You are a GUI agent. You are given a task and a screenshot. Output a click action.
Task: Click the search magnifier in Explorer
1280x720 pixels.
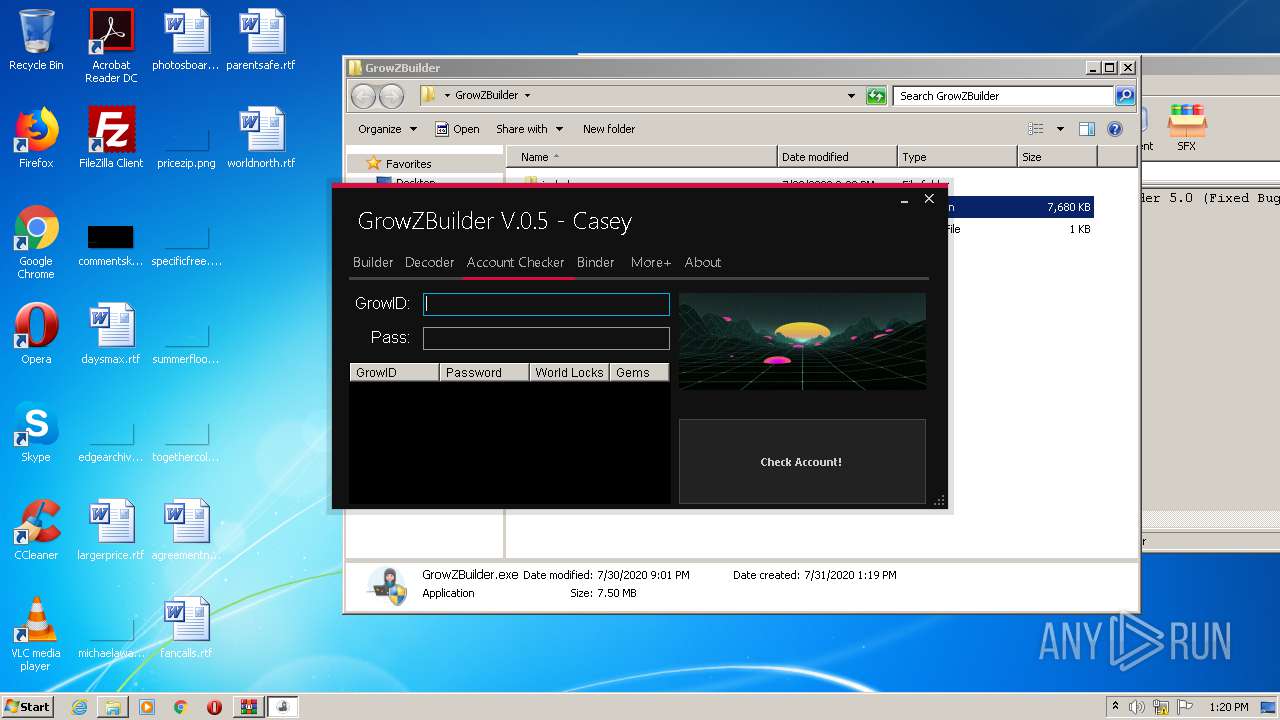point(1125,96)
